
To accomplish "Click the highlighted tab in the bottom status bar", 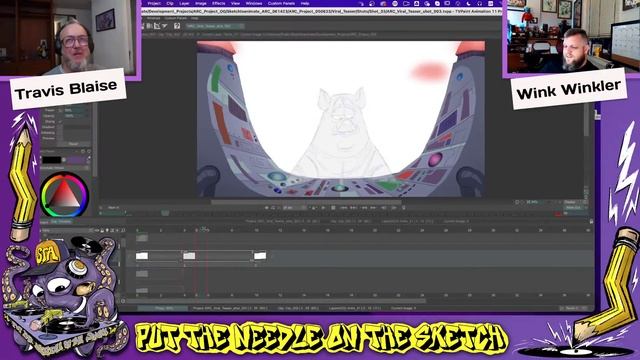I will [163, 308].
